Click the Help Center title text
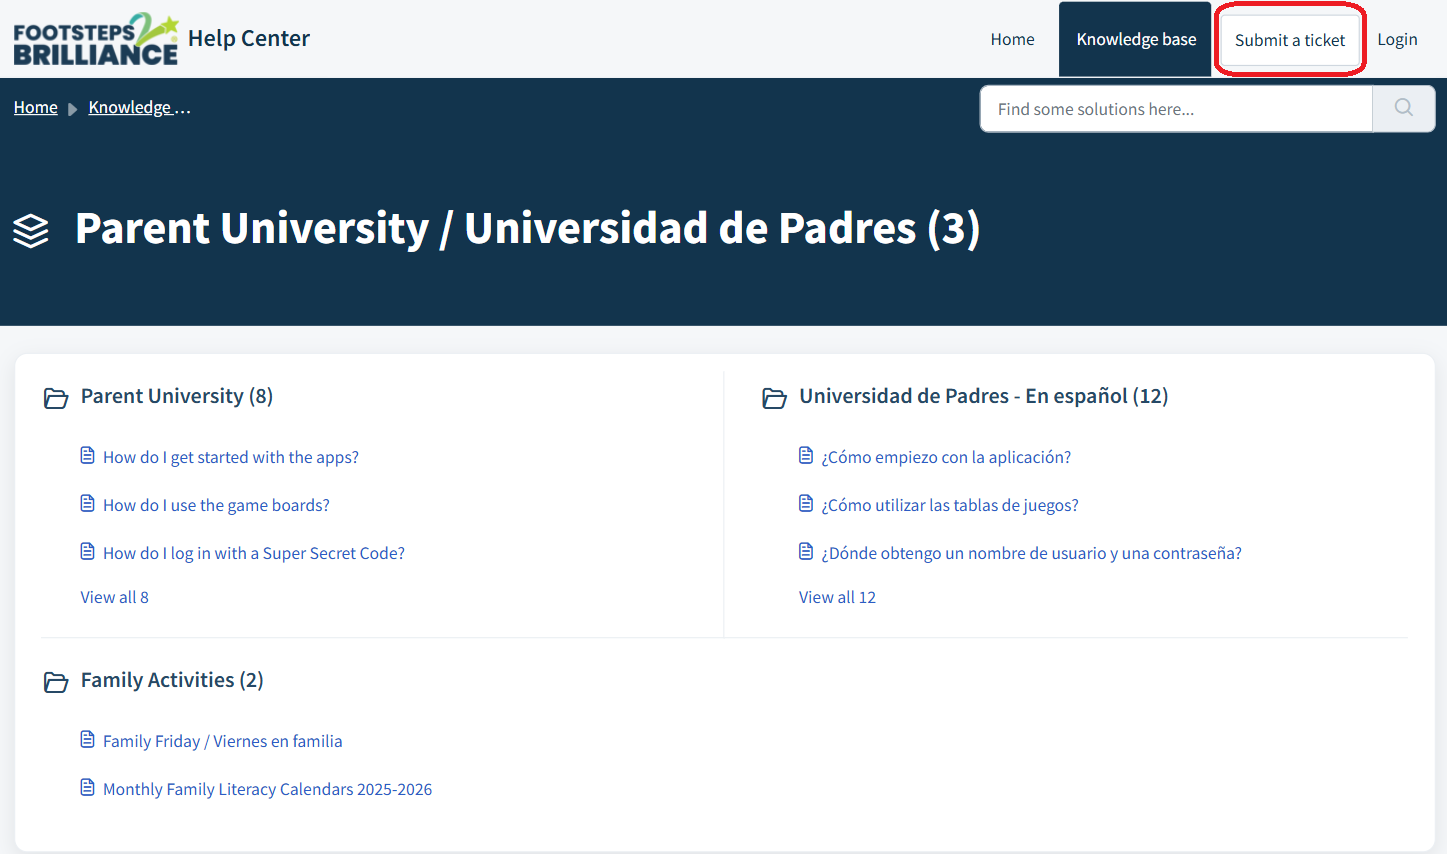1447x854 pixels. (x=249, y=38)
